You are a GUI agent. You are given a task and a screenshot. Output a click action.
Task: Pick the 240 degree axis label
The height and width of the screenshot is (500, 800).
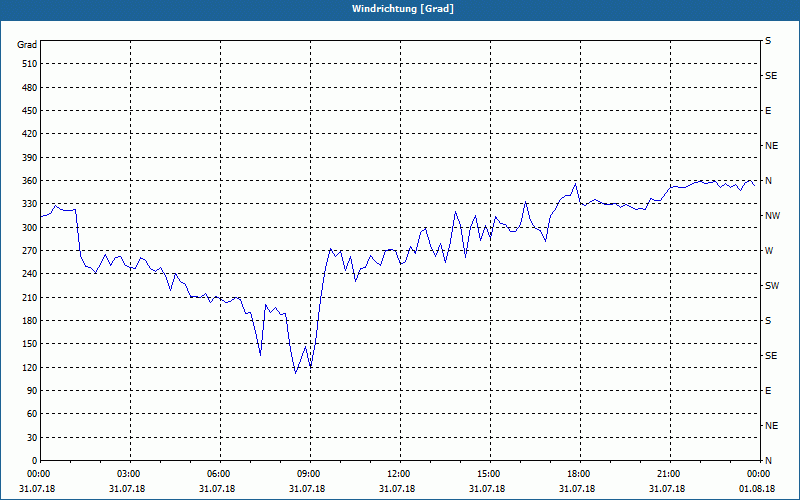(30, 274)
